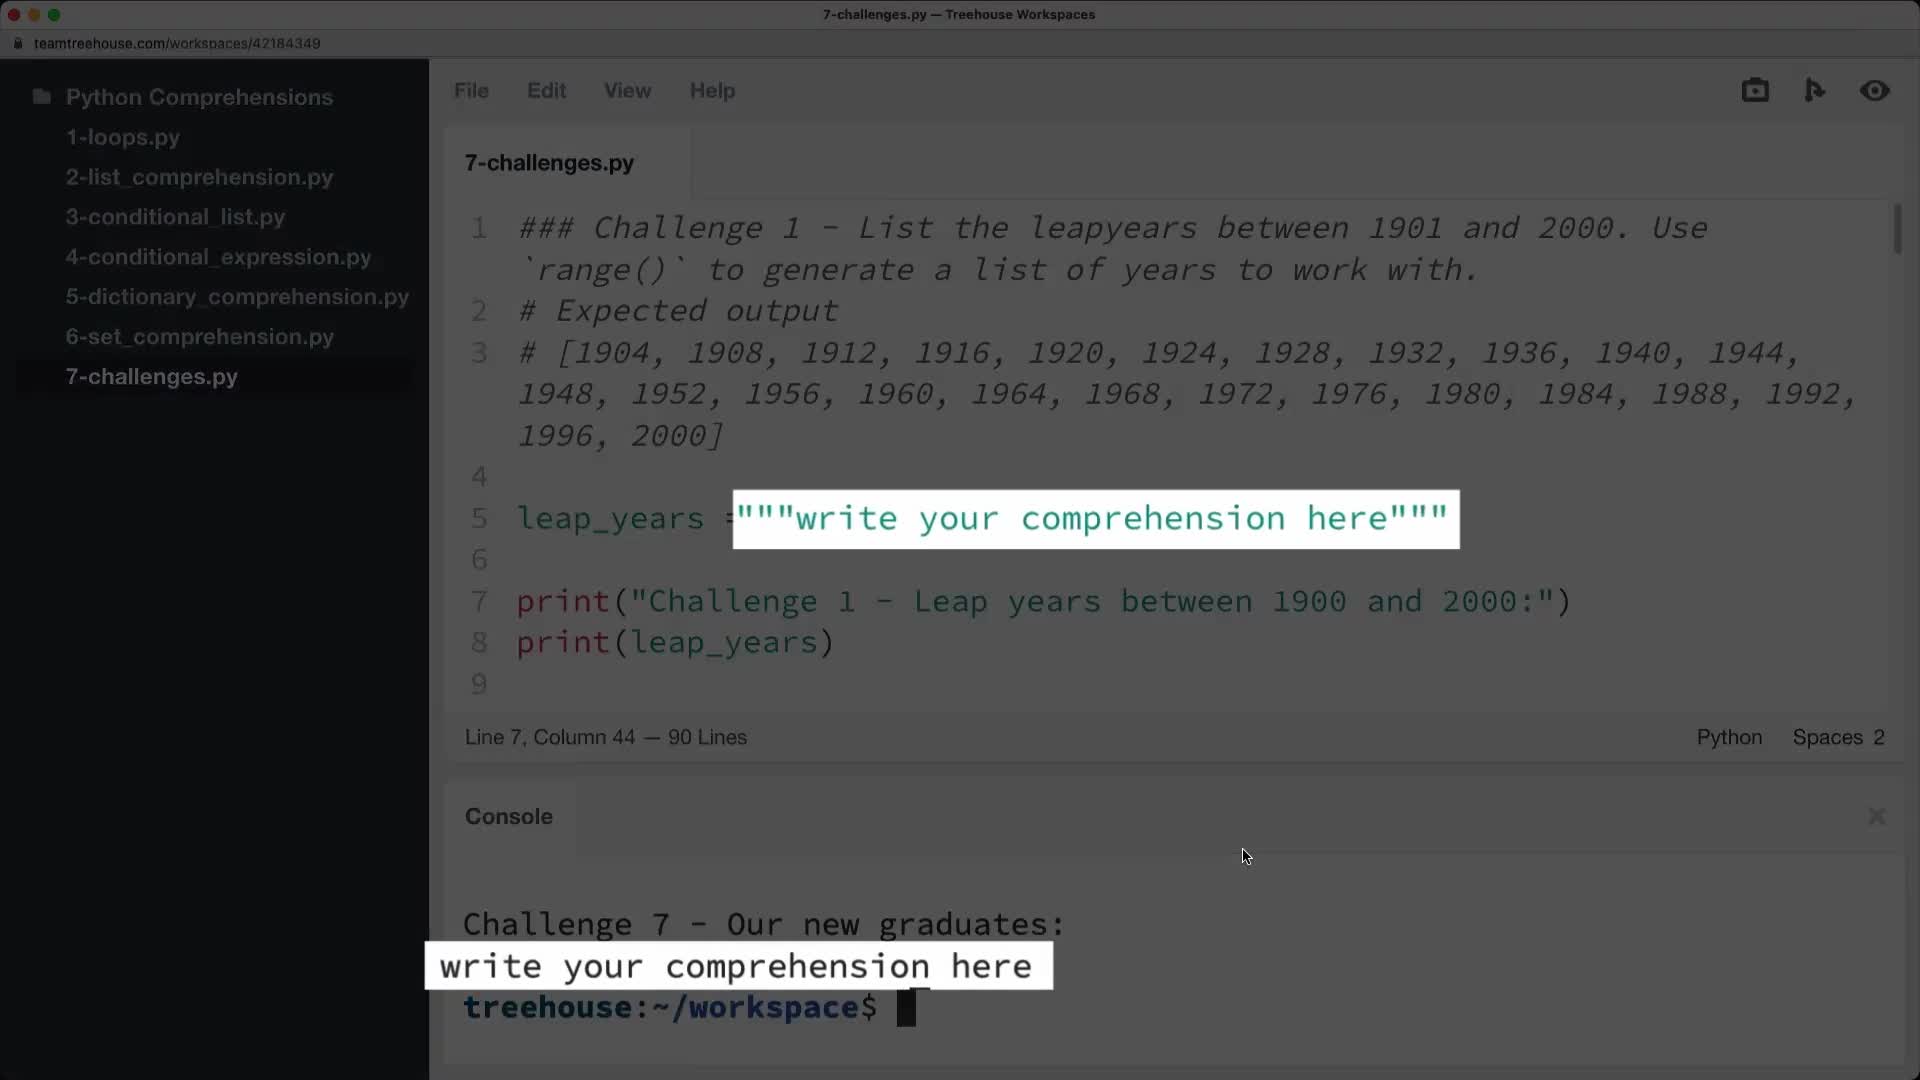Open 1-loops.py from the sidebar
This screenshot has height=1080, width=1920.
123,138
